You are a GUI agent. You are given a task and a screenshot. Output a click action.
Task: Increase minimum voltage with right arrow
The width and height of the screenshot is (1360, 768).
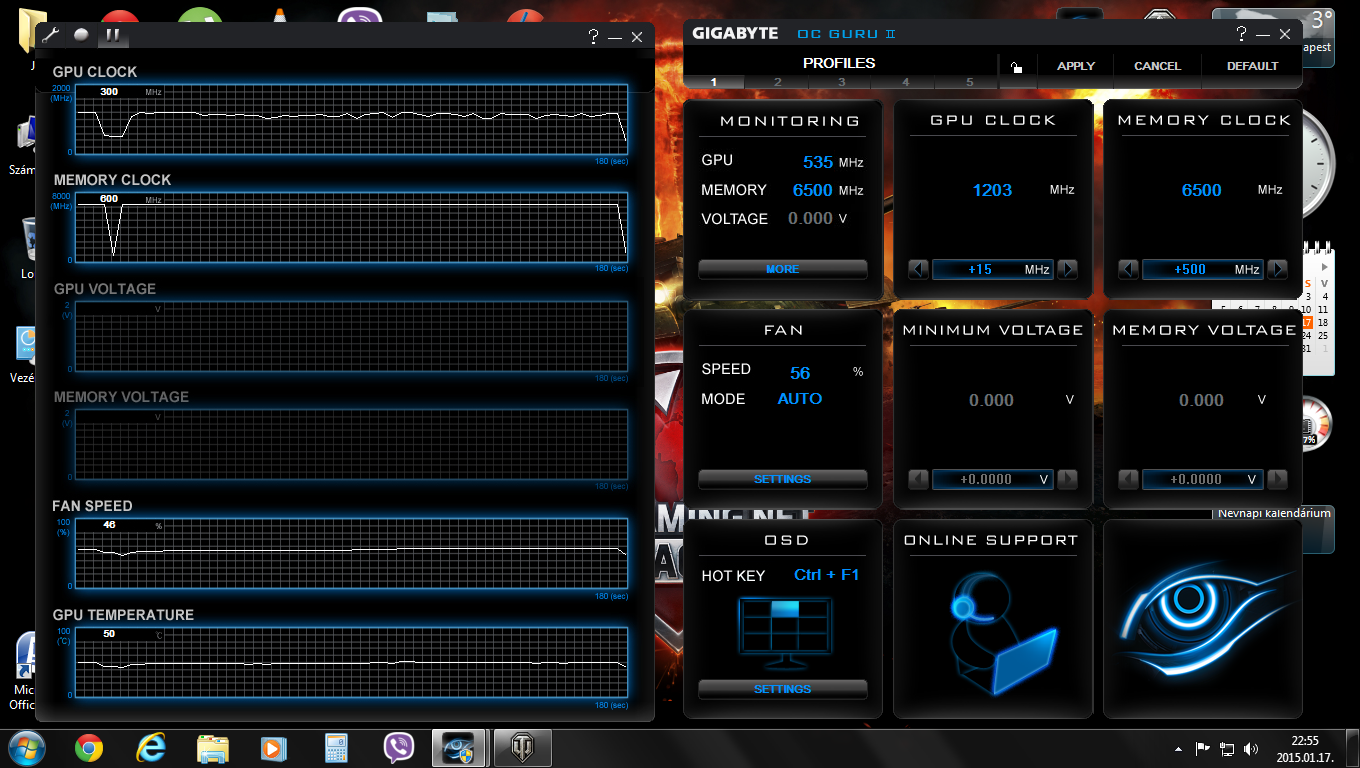[1067, 479]
